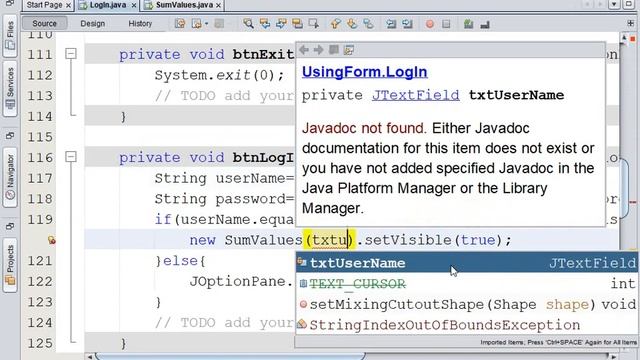This screenshot has width=640, height=360.
Task: Open the JTextField type link
Action: [x=416, y=95]
